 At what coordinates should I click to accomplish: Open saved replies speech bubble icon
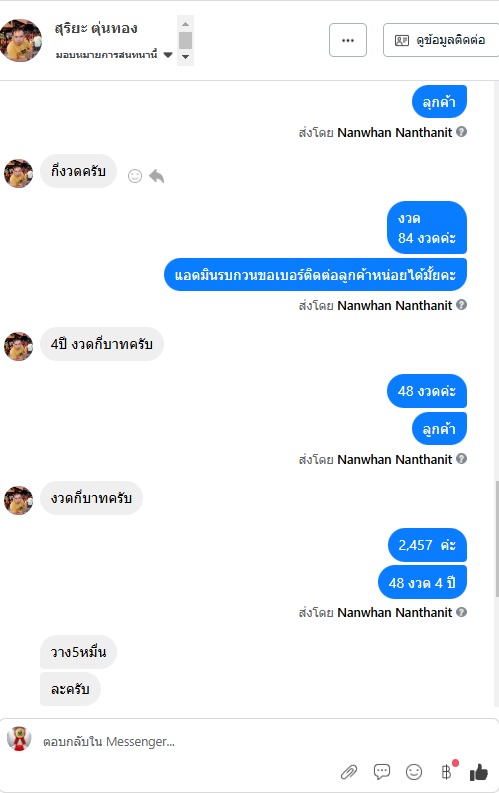point(382,772)
